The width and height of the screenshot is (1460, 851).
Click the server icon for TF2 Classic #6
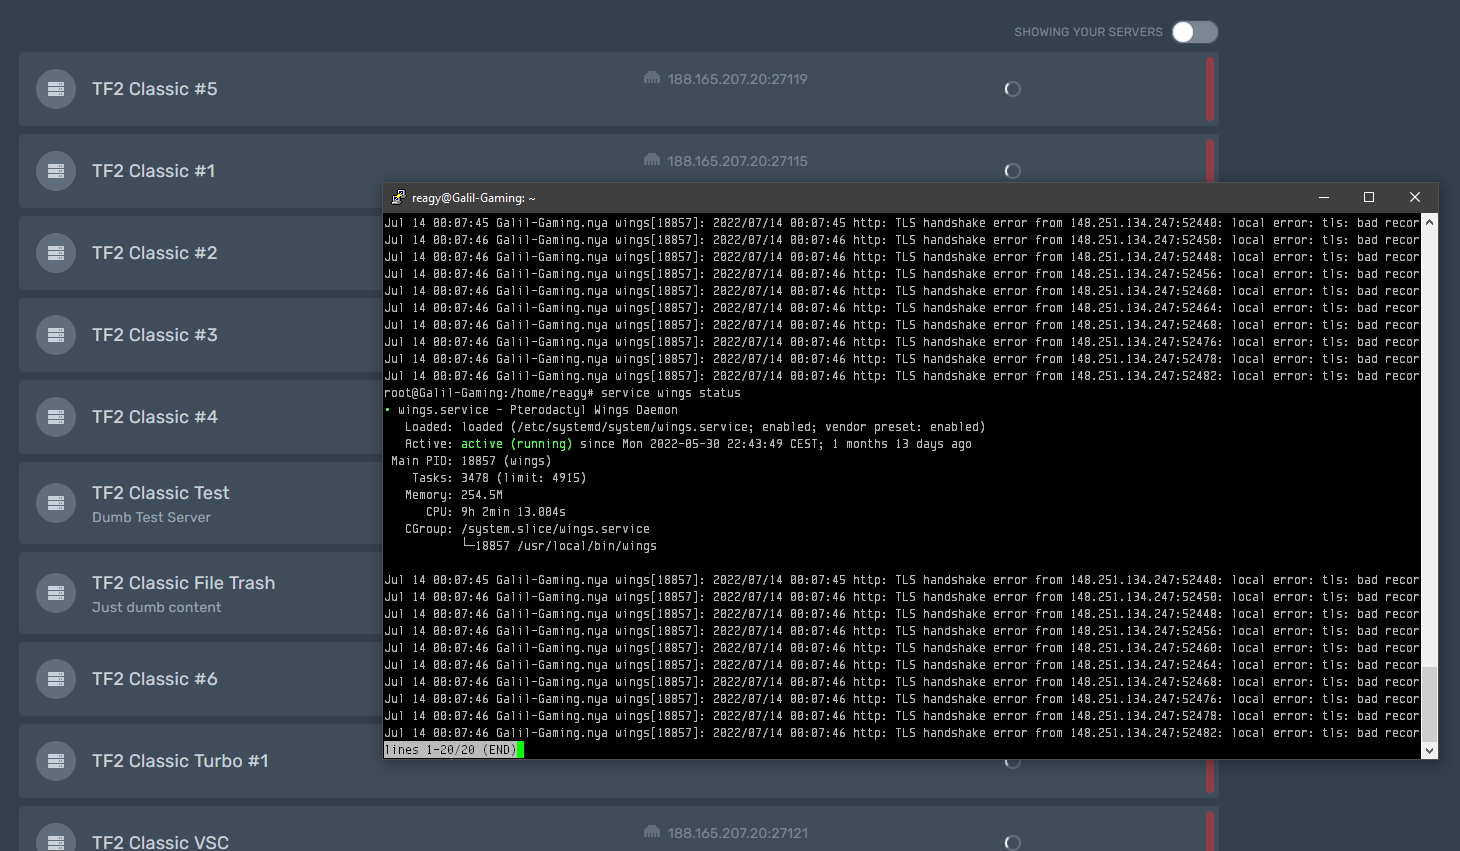(x=56, y=679)
